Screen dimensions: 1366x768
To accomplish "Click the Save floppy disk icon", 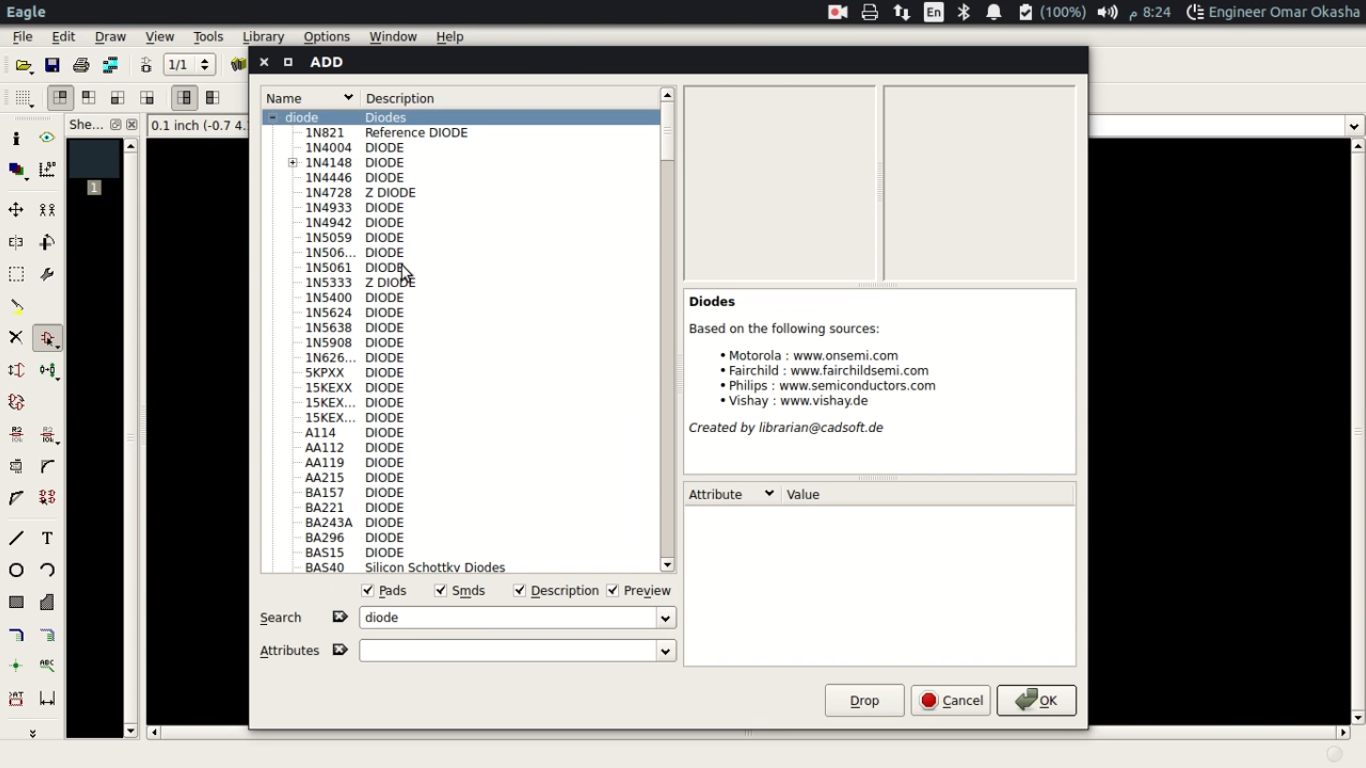I will tap(52, 65).
